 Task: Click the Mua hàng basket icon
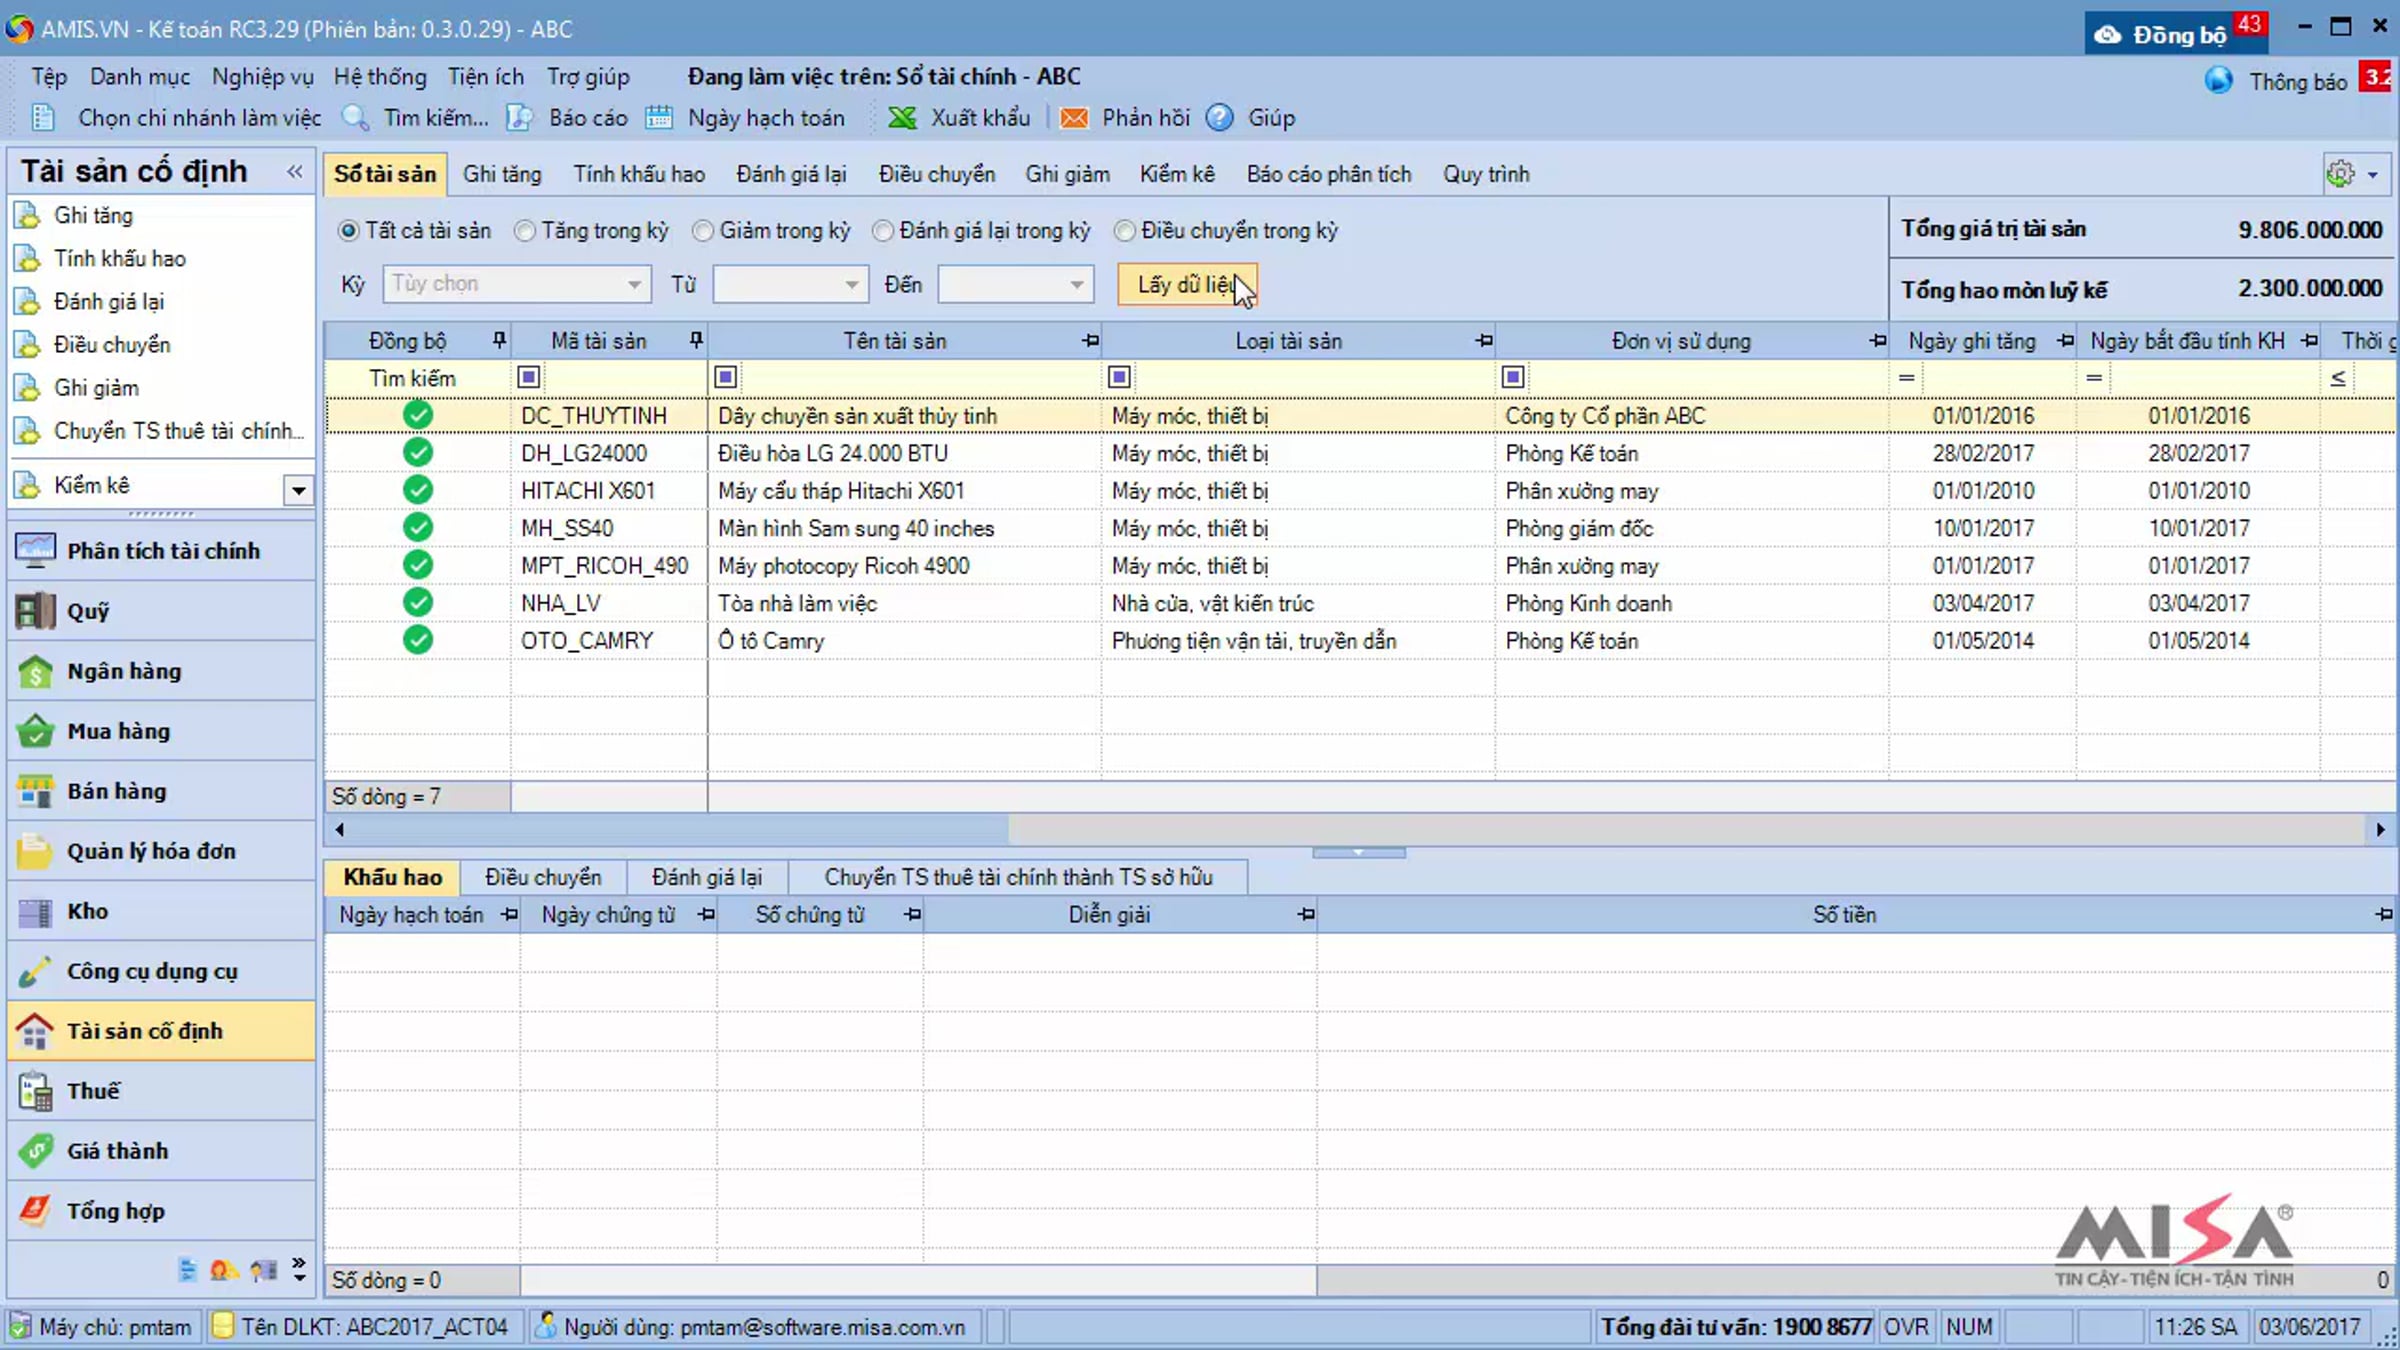pos(35,731)
